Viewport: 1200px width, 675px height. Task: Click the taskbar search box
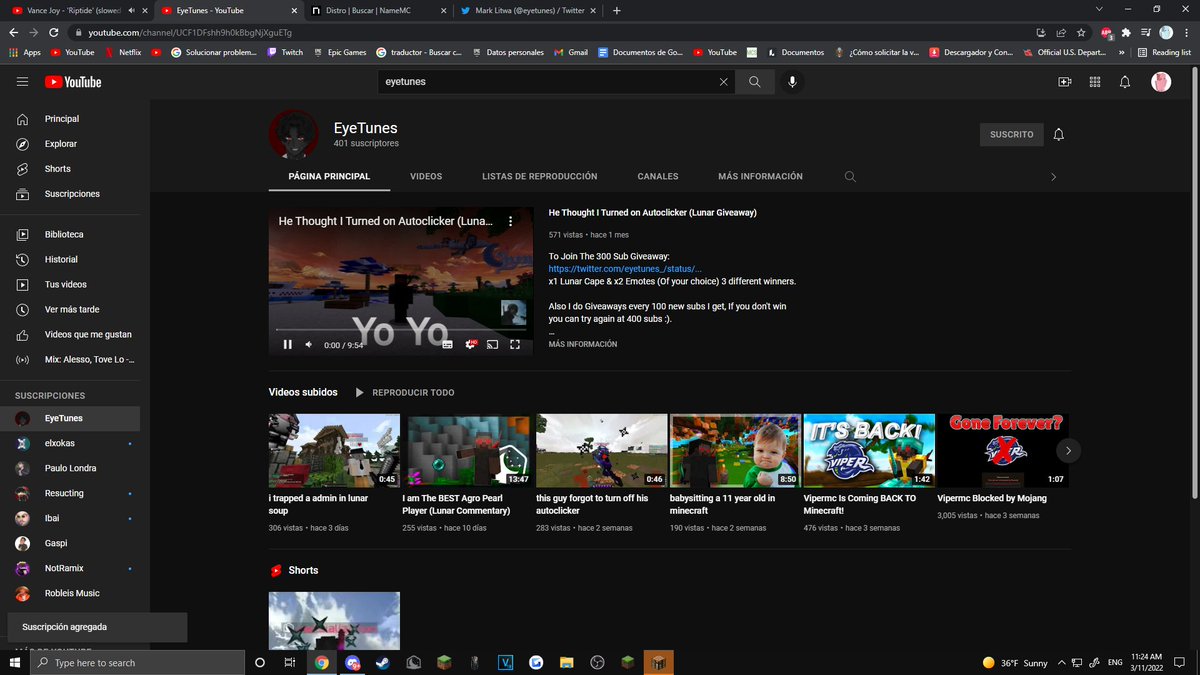coord(137,662)
